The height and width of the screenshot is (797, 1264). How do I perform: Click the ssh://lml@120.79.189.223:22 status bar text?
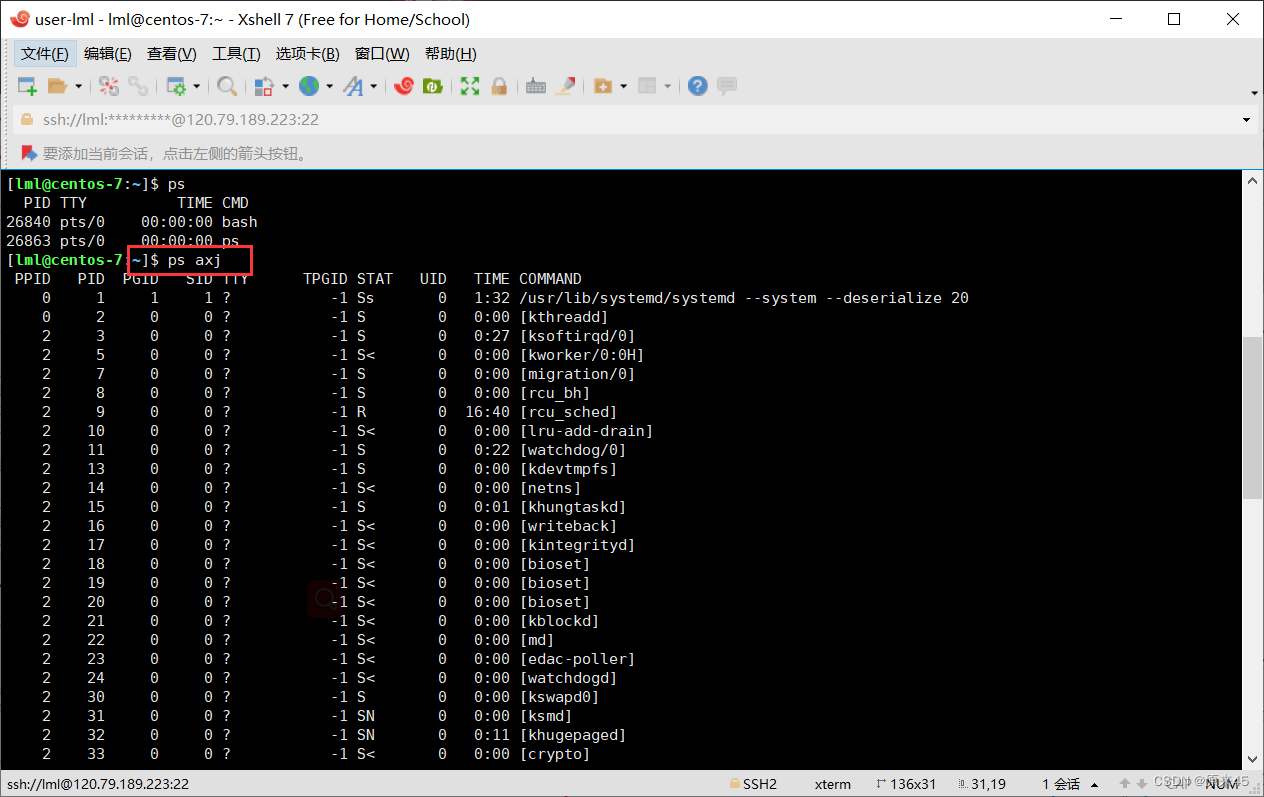(x=98, y=784)
